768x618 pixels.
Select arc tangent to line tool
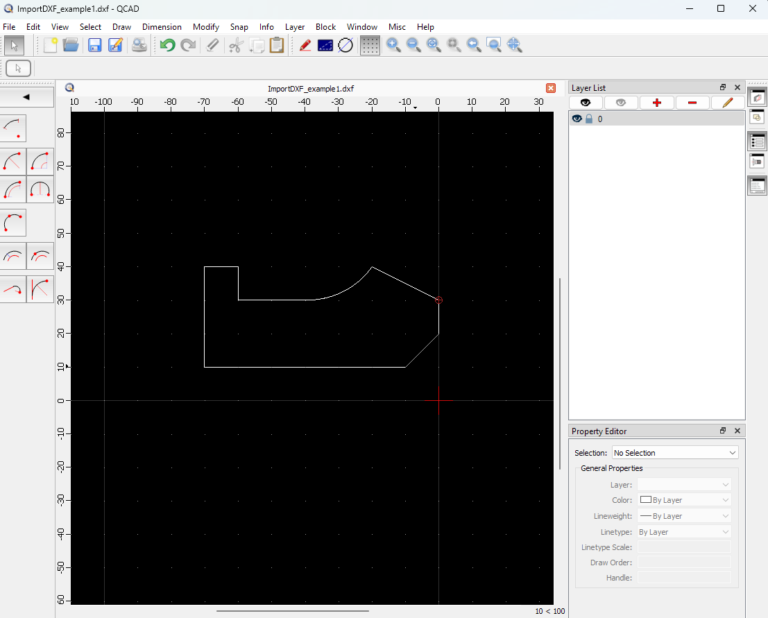click(x=40, y=289)
